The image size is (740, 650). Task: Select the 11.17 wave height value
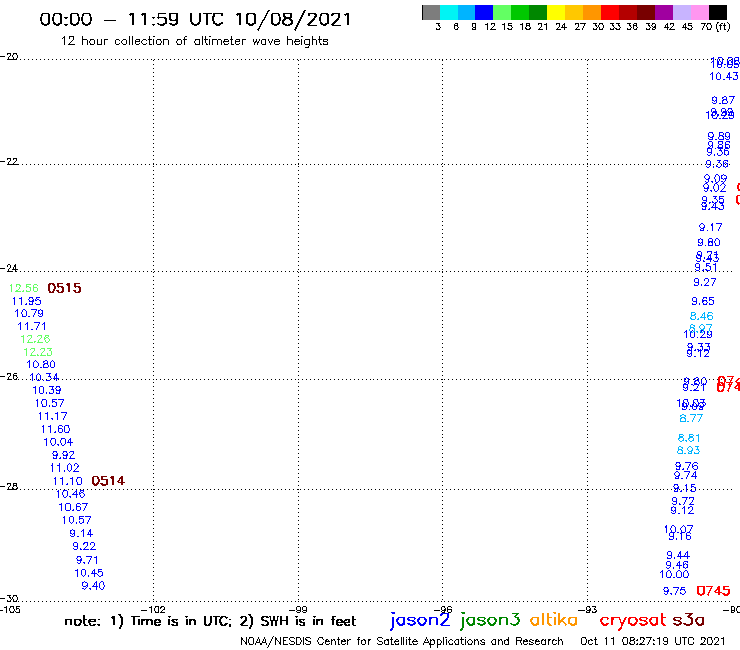[52, 416]
